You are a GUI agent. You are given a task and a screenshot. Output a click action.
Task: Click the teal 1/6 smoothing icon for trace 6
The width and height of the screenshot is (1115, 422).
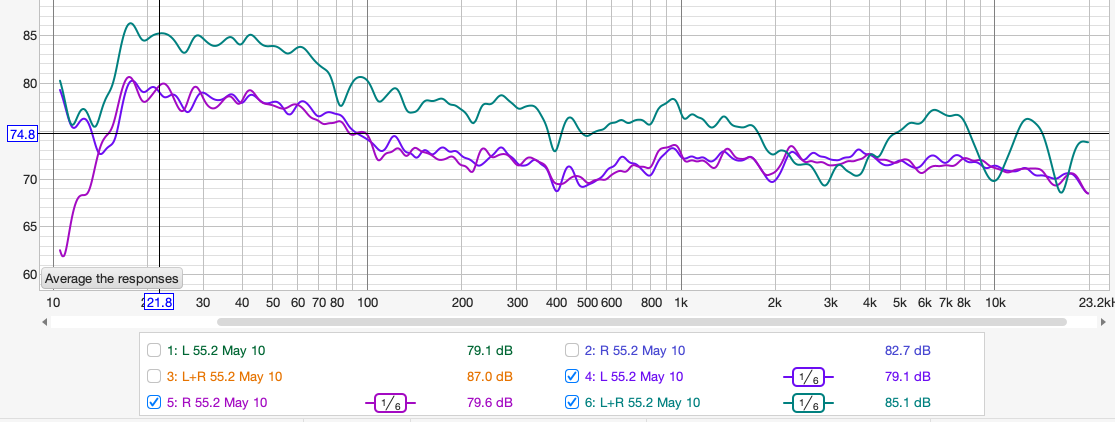click(x=808, y=403)
